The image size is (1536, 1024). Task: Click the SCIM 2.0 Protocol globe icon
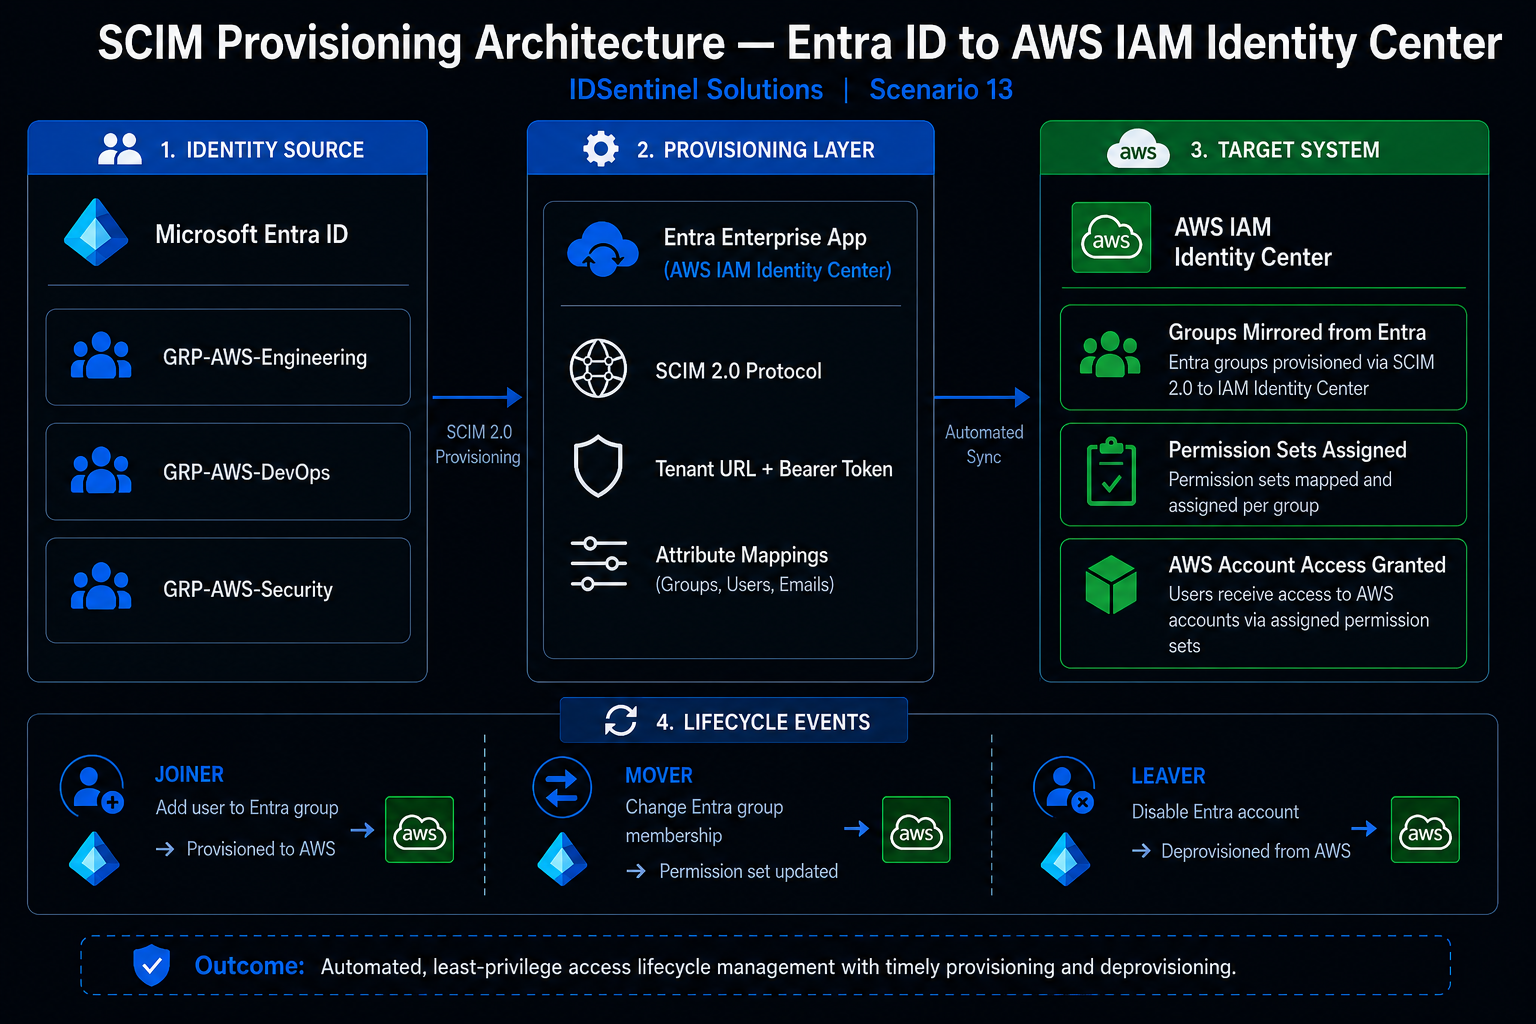click(598, 368)
